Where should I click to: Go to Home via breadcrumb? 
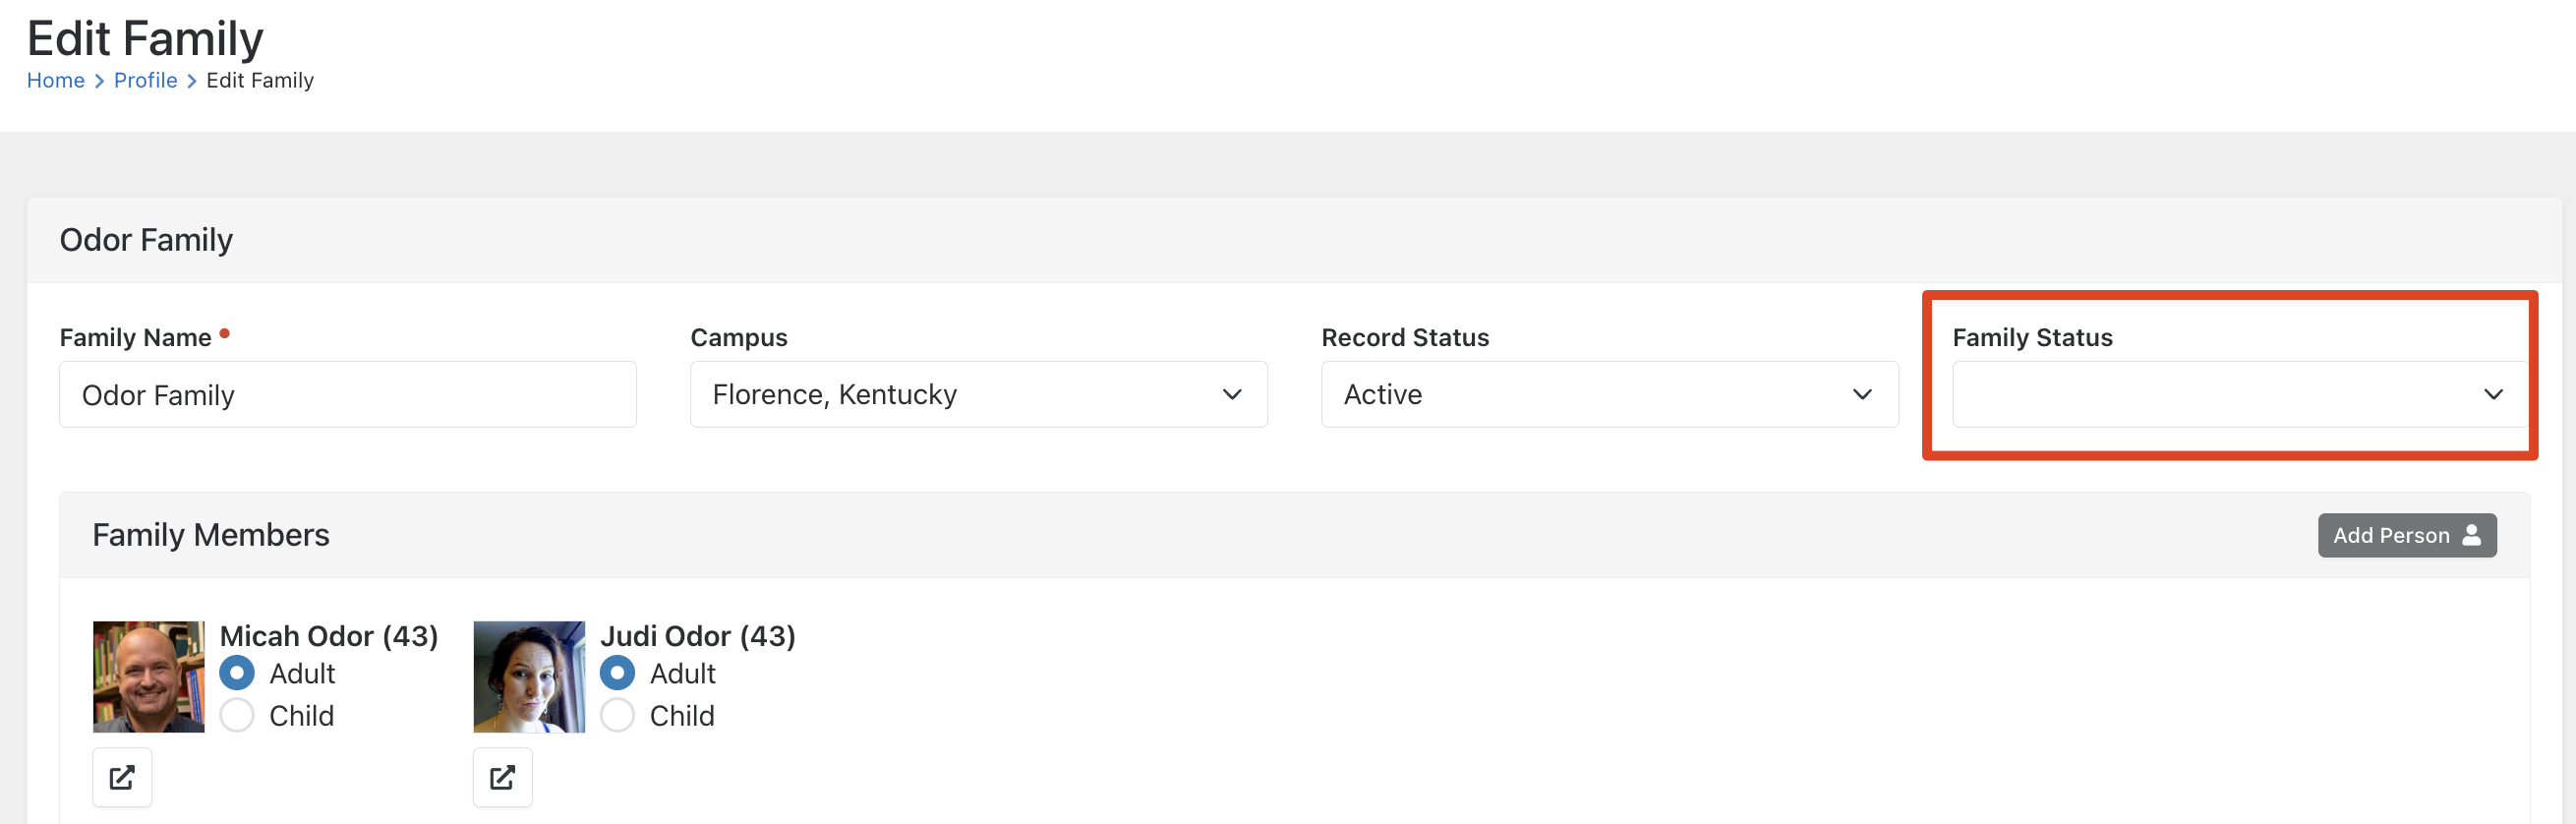[x=55, y=80]
